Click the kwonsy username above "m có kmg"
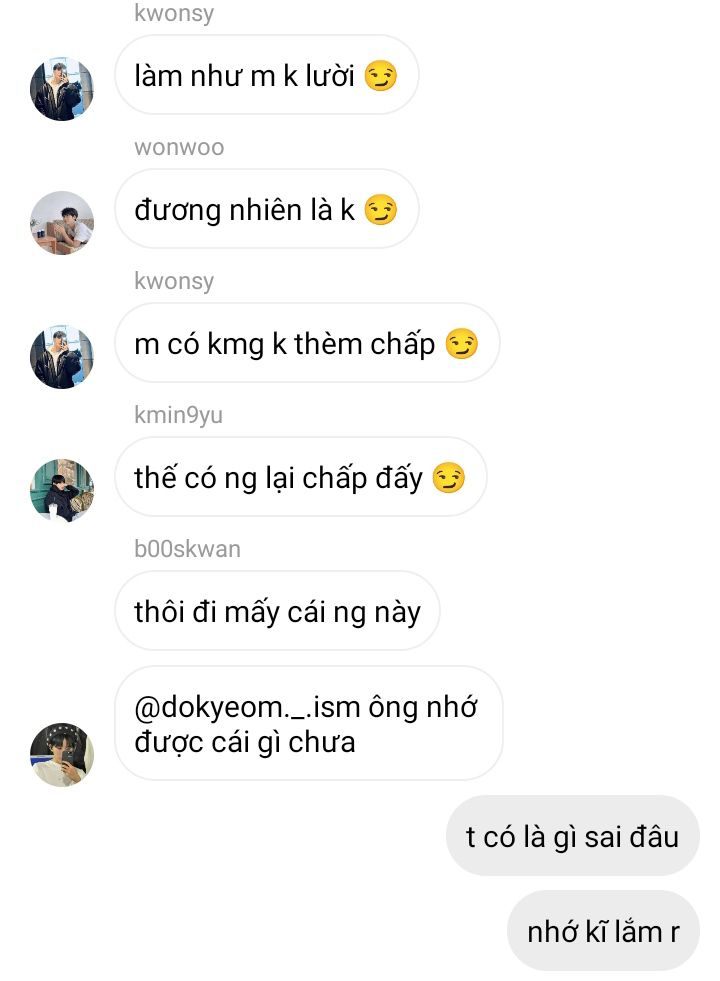Image resolution: width=720 pixels, height=981 pixels. coord(174,282)
